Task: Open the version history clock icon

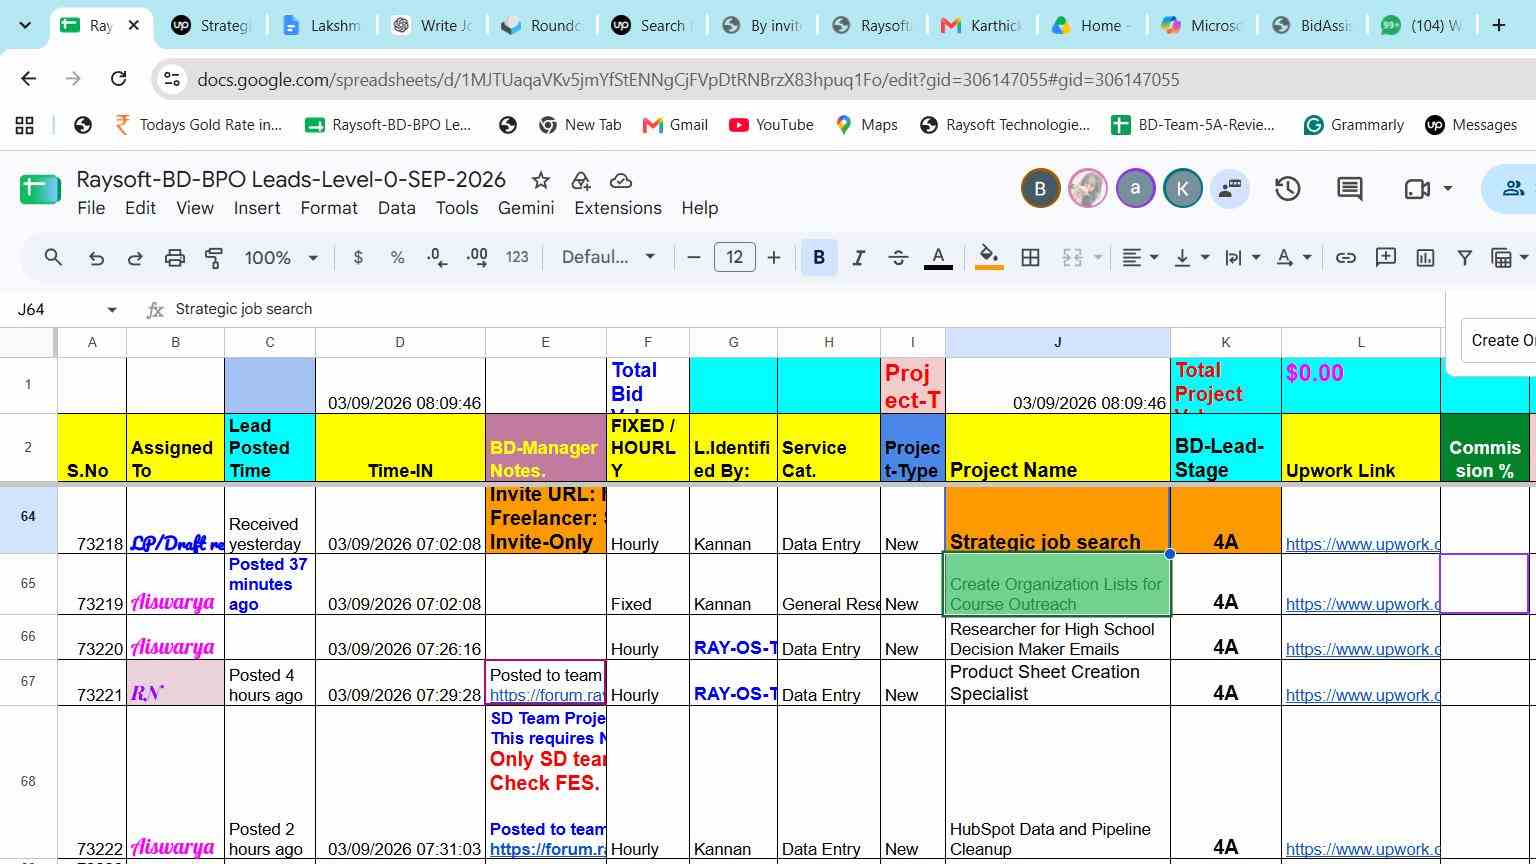Action: [1287, 188]
